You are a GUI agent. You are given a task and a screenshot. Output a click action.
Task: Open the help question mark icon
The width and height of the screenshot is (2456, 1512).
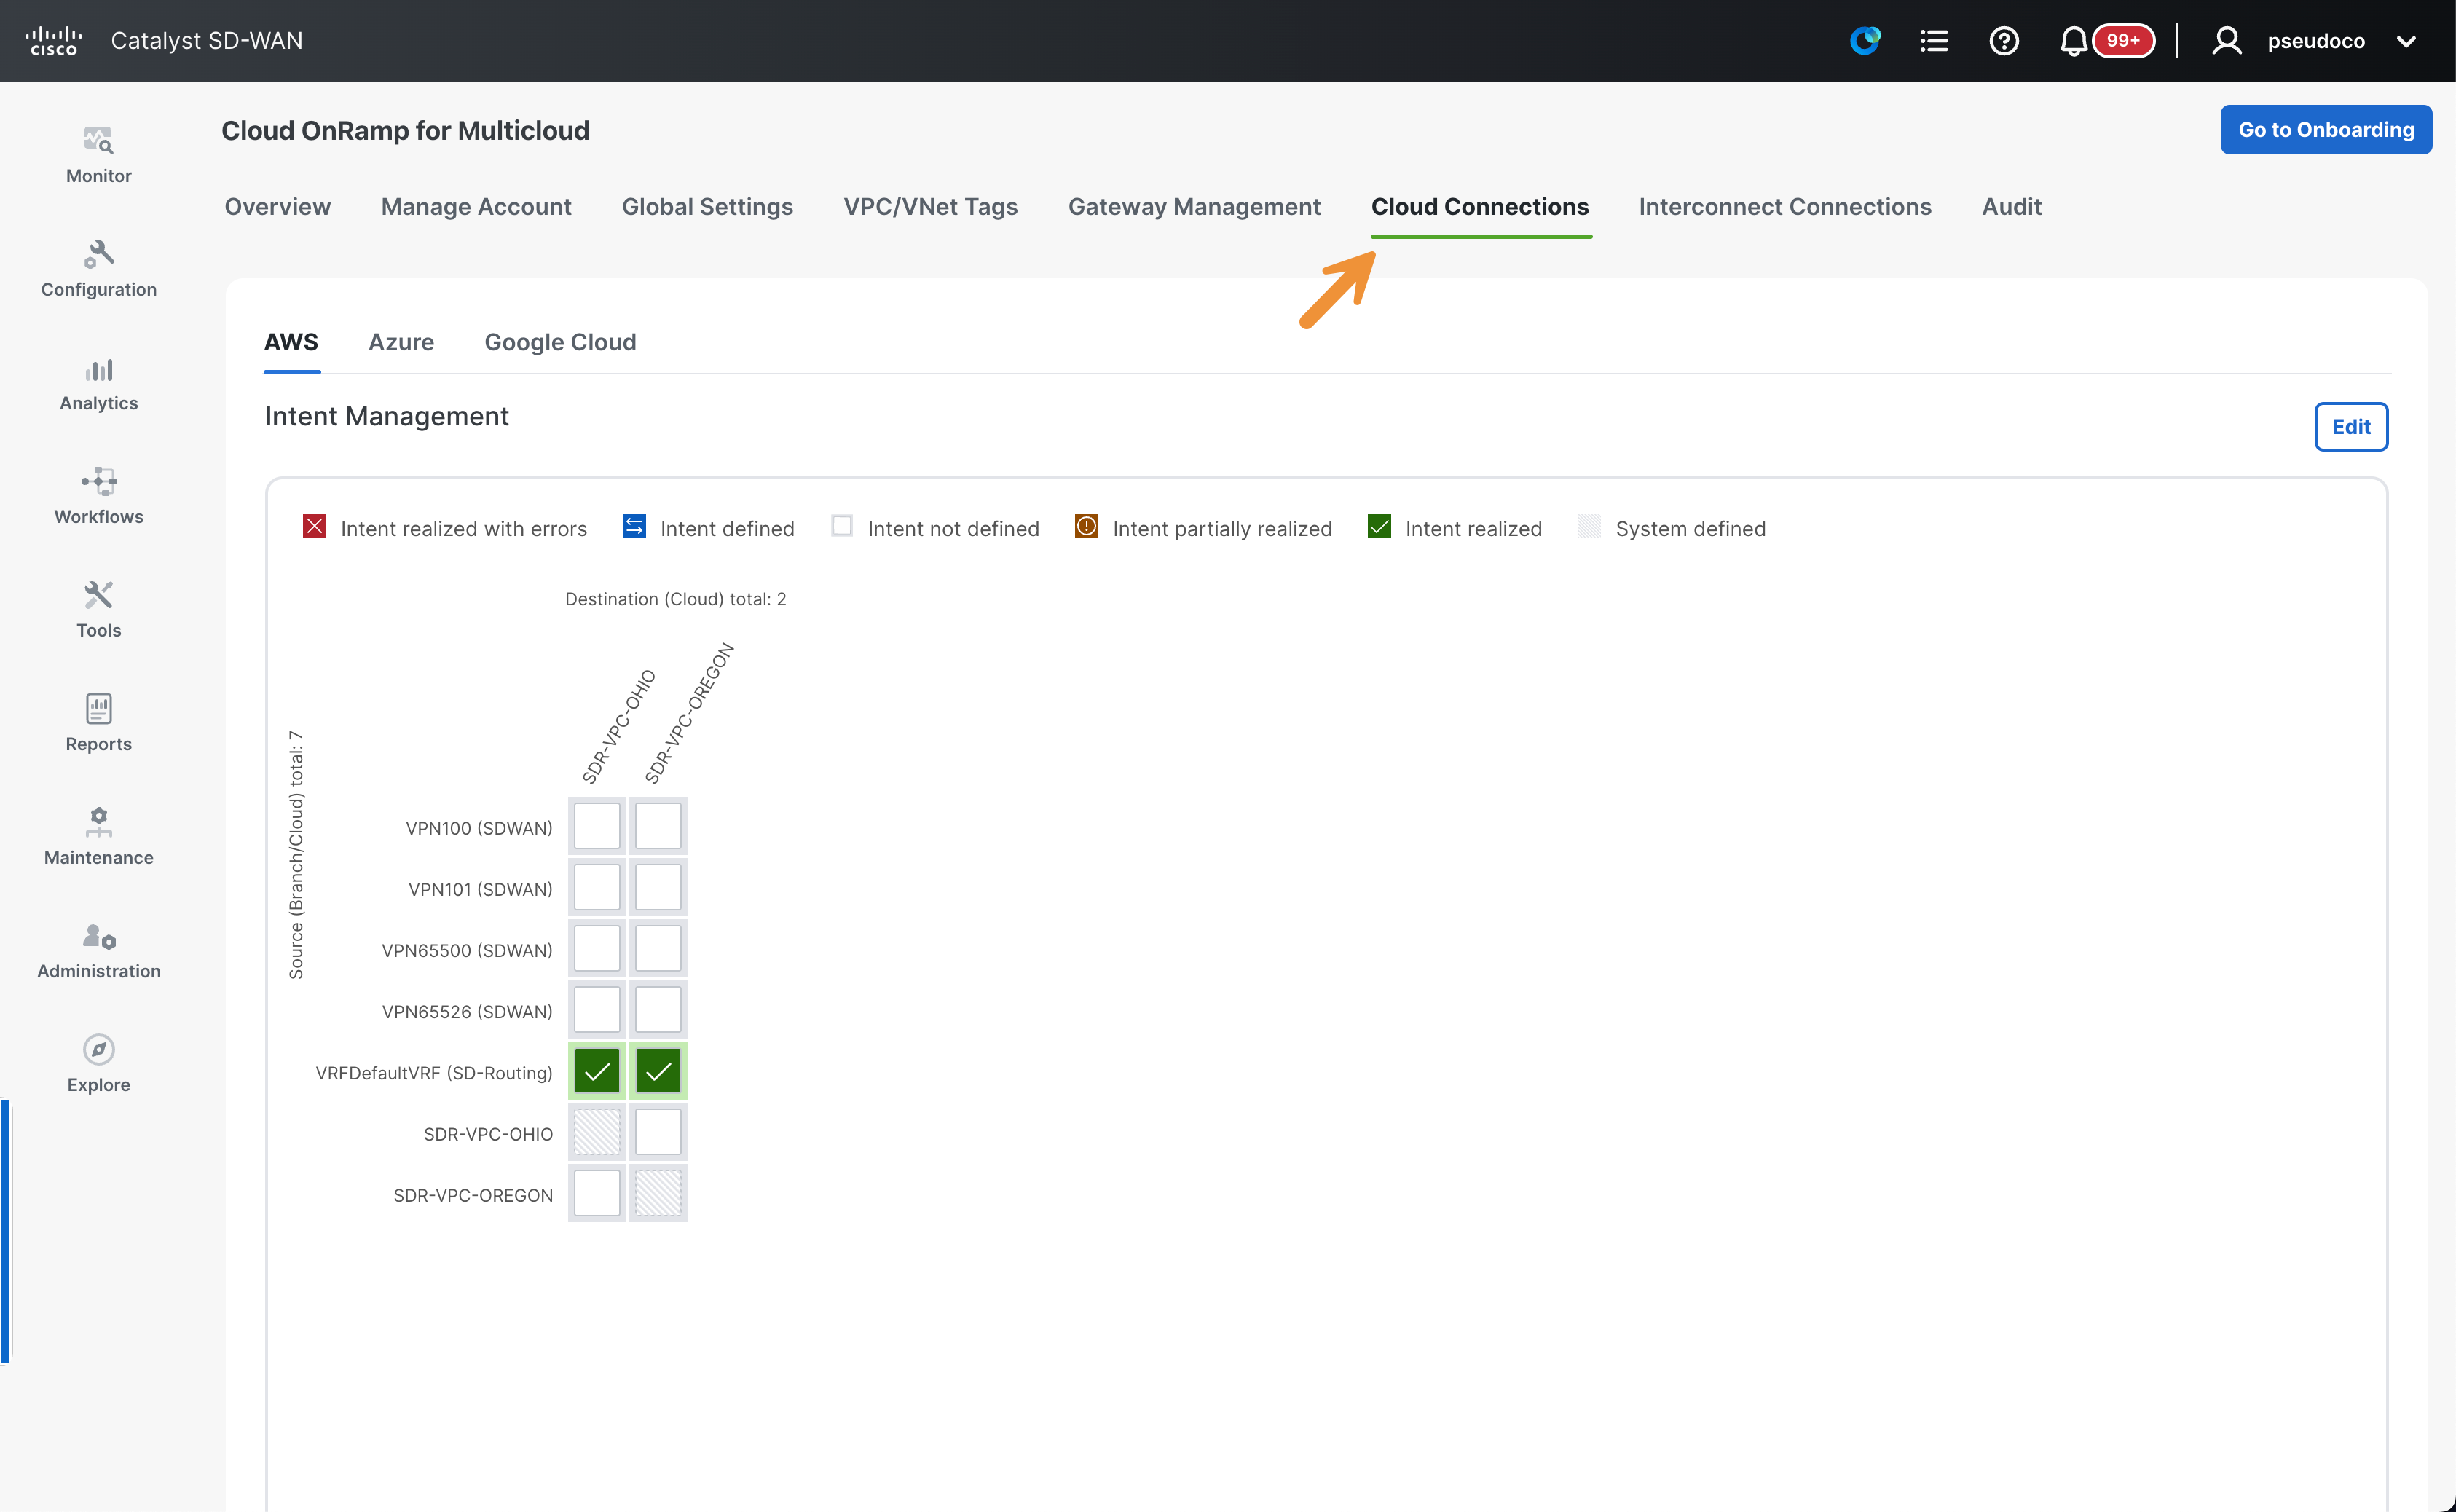coord(2004,41)
